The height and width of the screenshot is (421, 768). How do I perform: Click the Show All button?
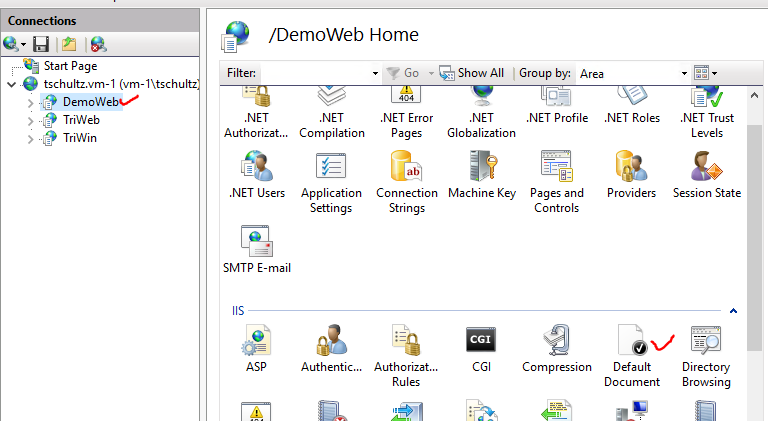[472, 73]
